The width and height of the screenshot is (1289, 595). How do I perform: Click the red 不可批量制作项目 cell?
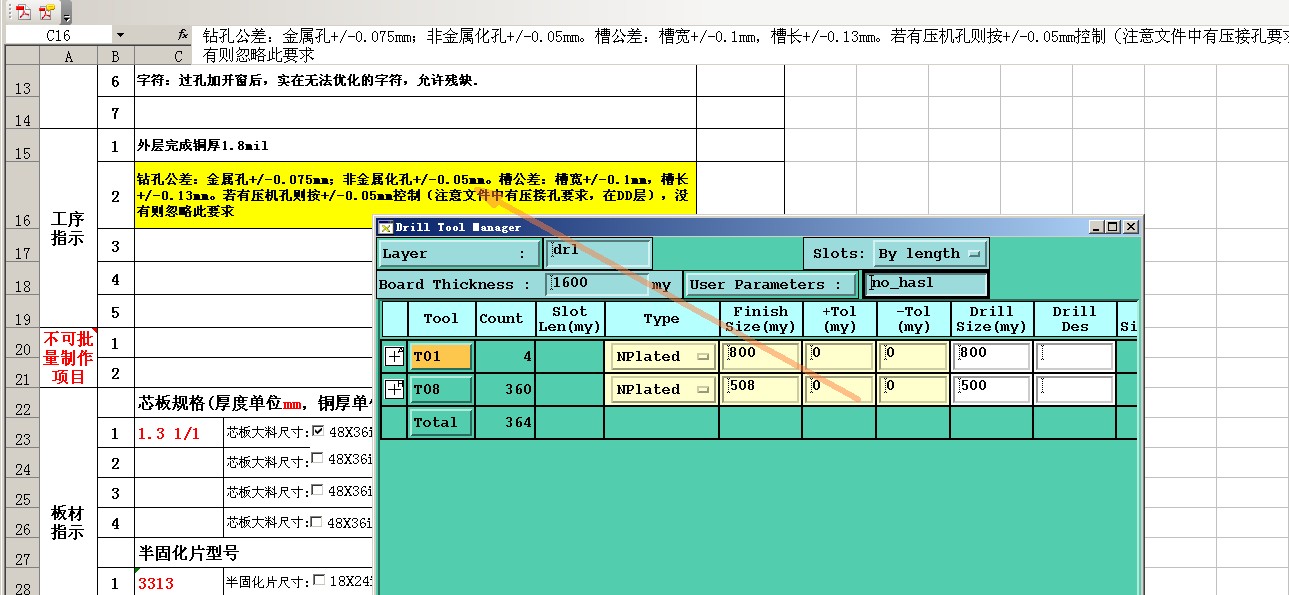click(x=68, y=358)
